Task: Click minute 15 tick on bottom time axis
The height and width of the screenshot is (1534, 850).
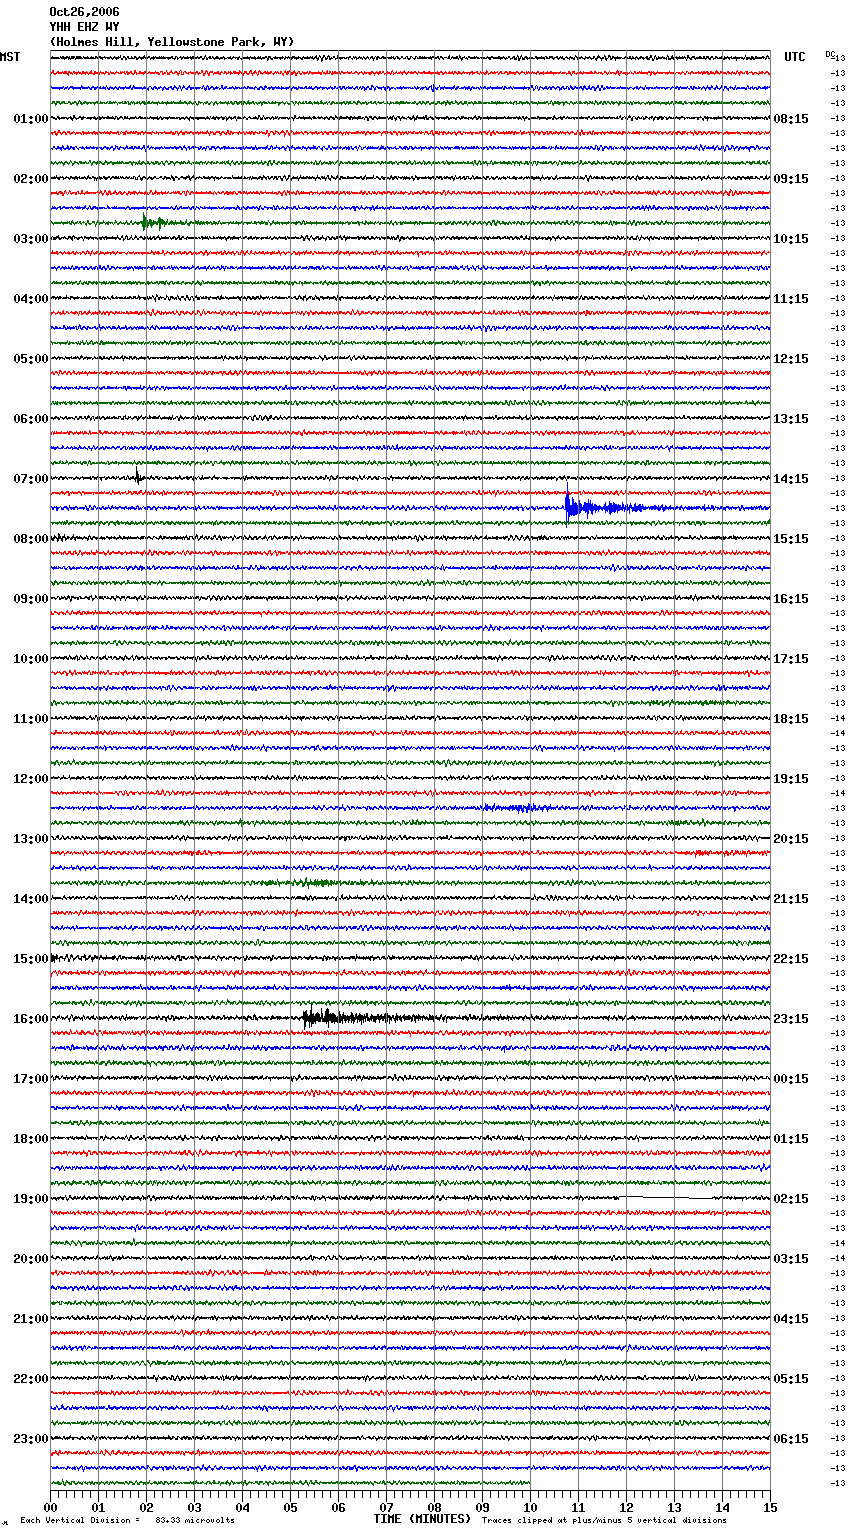Action: (x=770, y=1507)
